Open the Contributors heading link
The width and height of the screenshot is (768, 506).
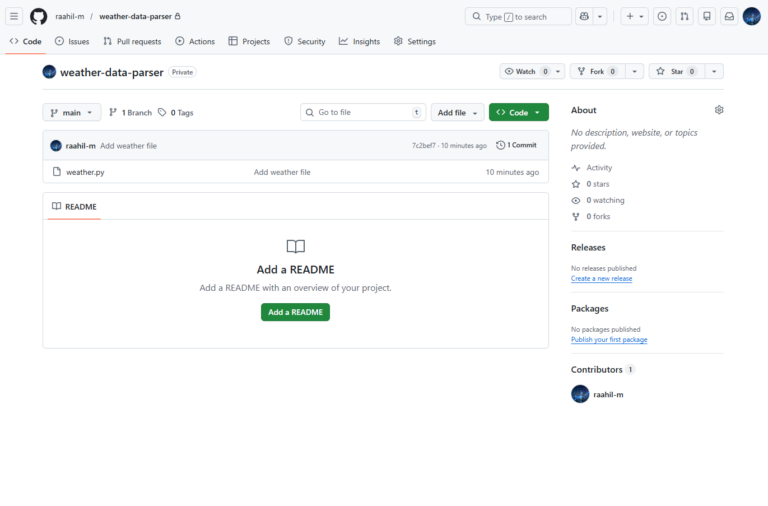point(602,370)
